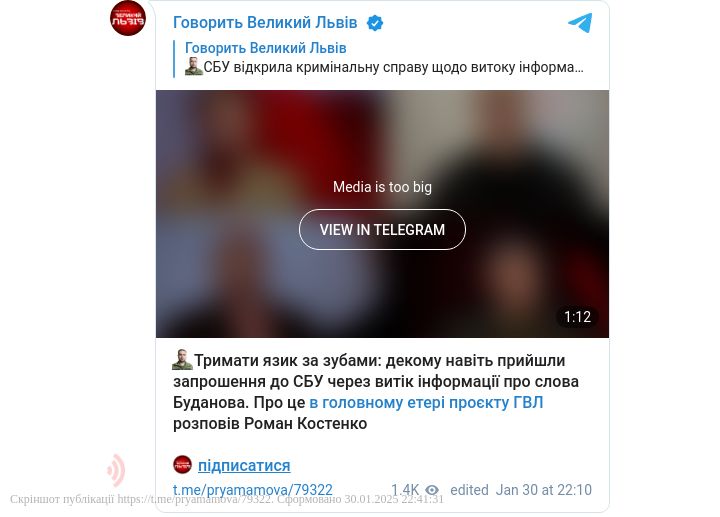Click the підписатися subscribe link
Image resolution: width=720 pixels, height=517 pixels.
(244, 465)
